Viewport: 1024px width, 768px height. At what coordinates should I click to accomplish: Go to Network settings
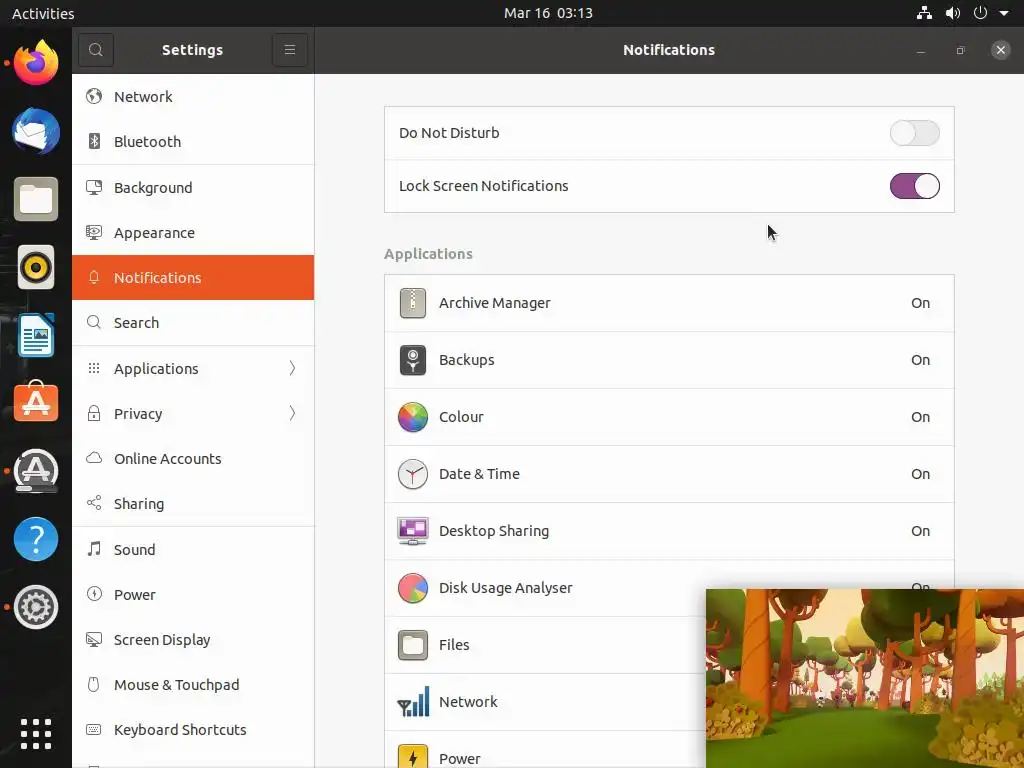(x=193, y=97)
